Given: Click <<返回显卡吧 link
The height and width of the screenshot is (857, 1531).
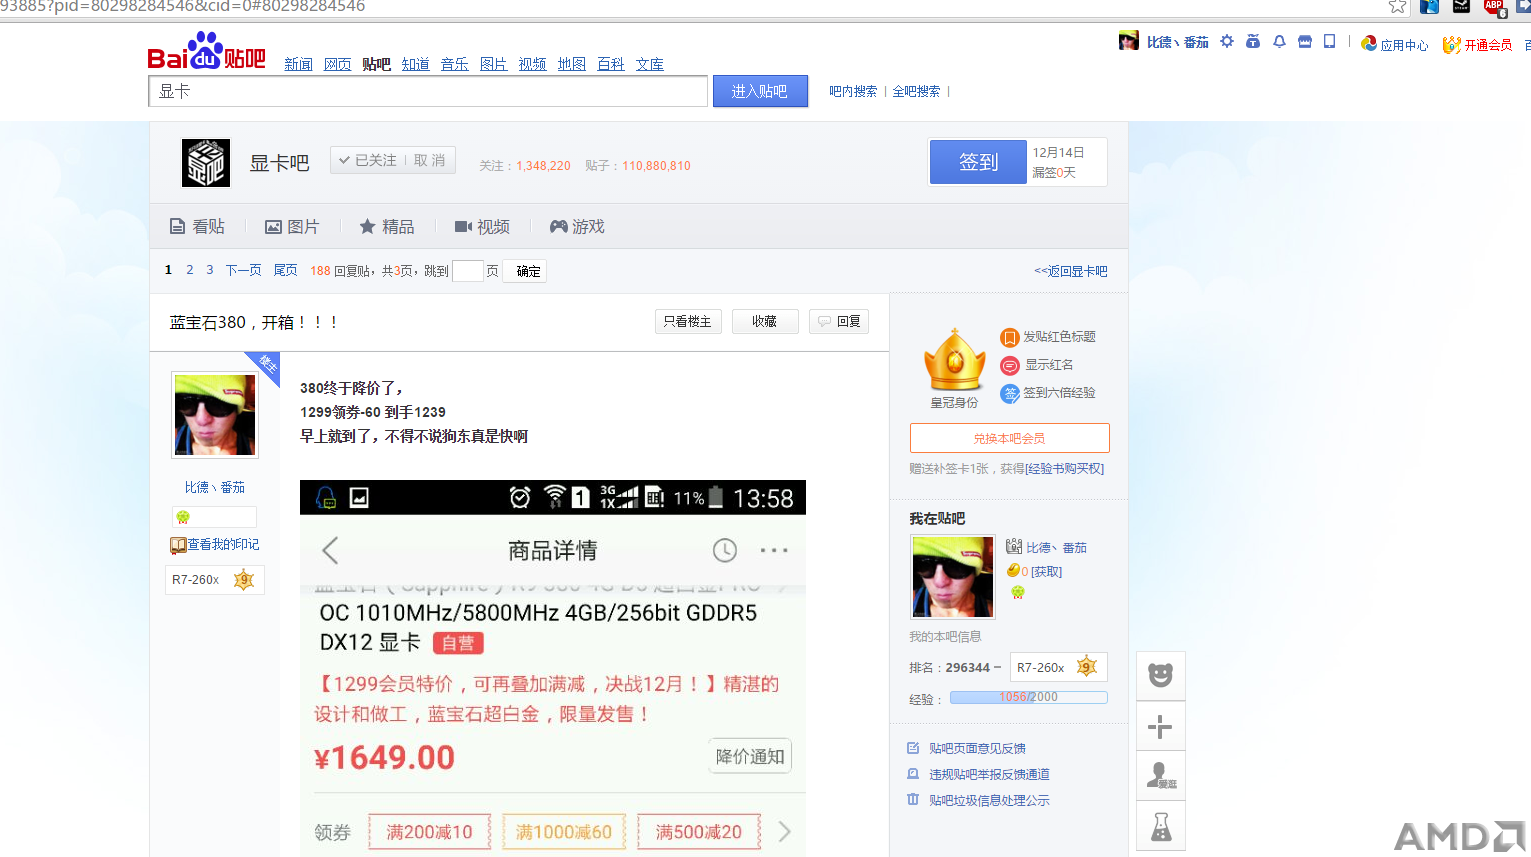Looking at the screenshot, I should [x=1071, y=271].
